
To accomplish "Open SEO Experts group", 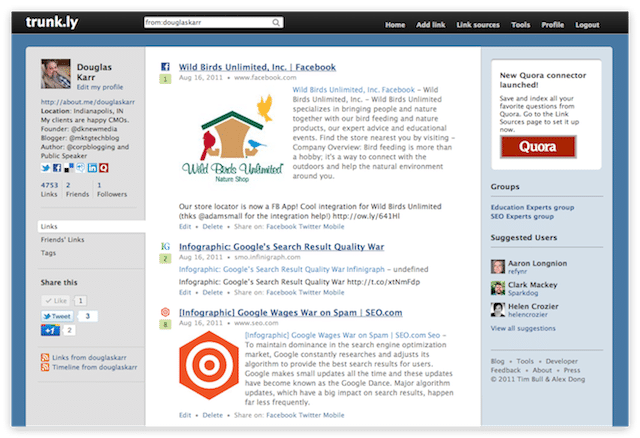I will tap(522, 216).
